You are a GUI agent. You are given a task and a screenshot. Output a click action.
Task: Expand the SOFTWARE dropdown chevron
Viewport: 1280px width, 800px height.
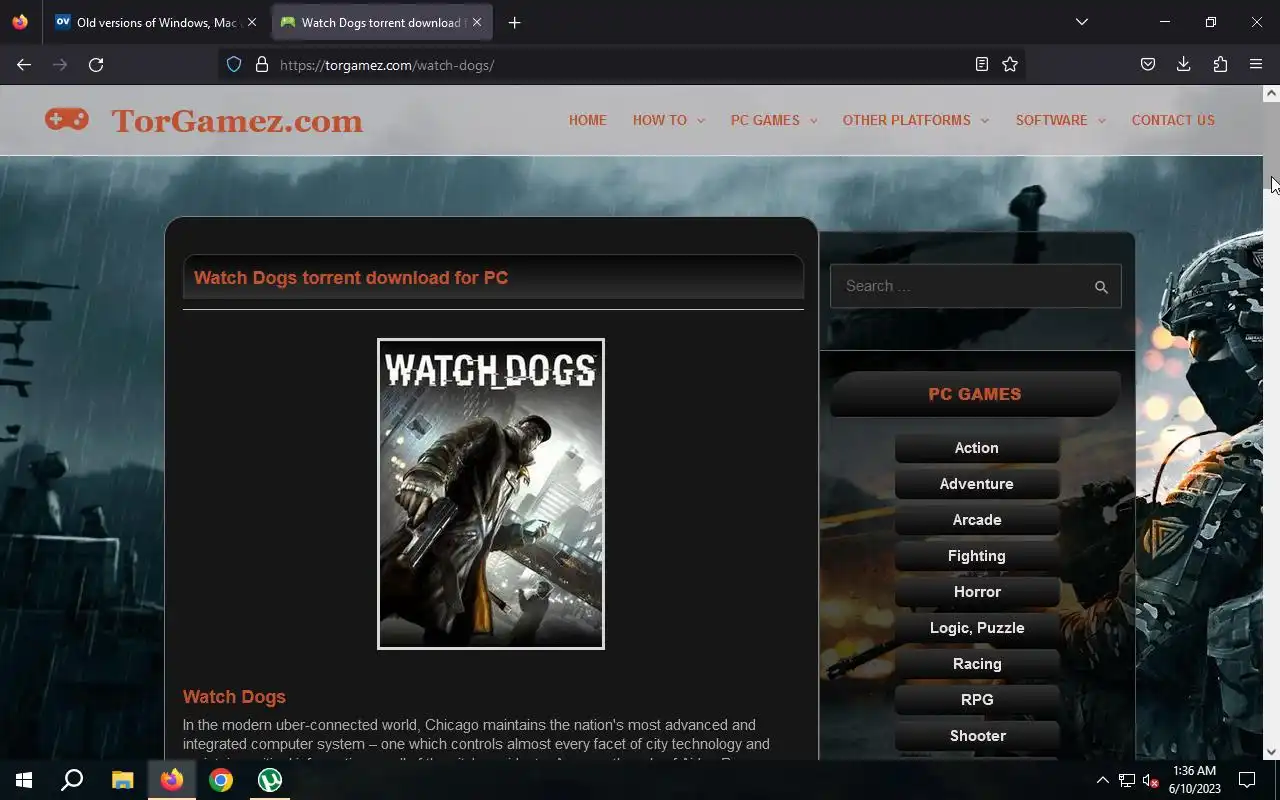[x=1102, y=121]
